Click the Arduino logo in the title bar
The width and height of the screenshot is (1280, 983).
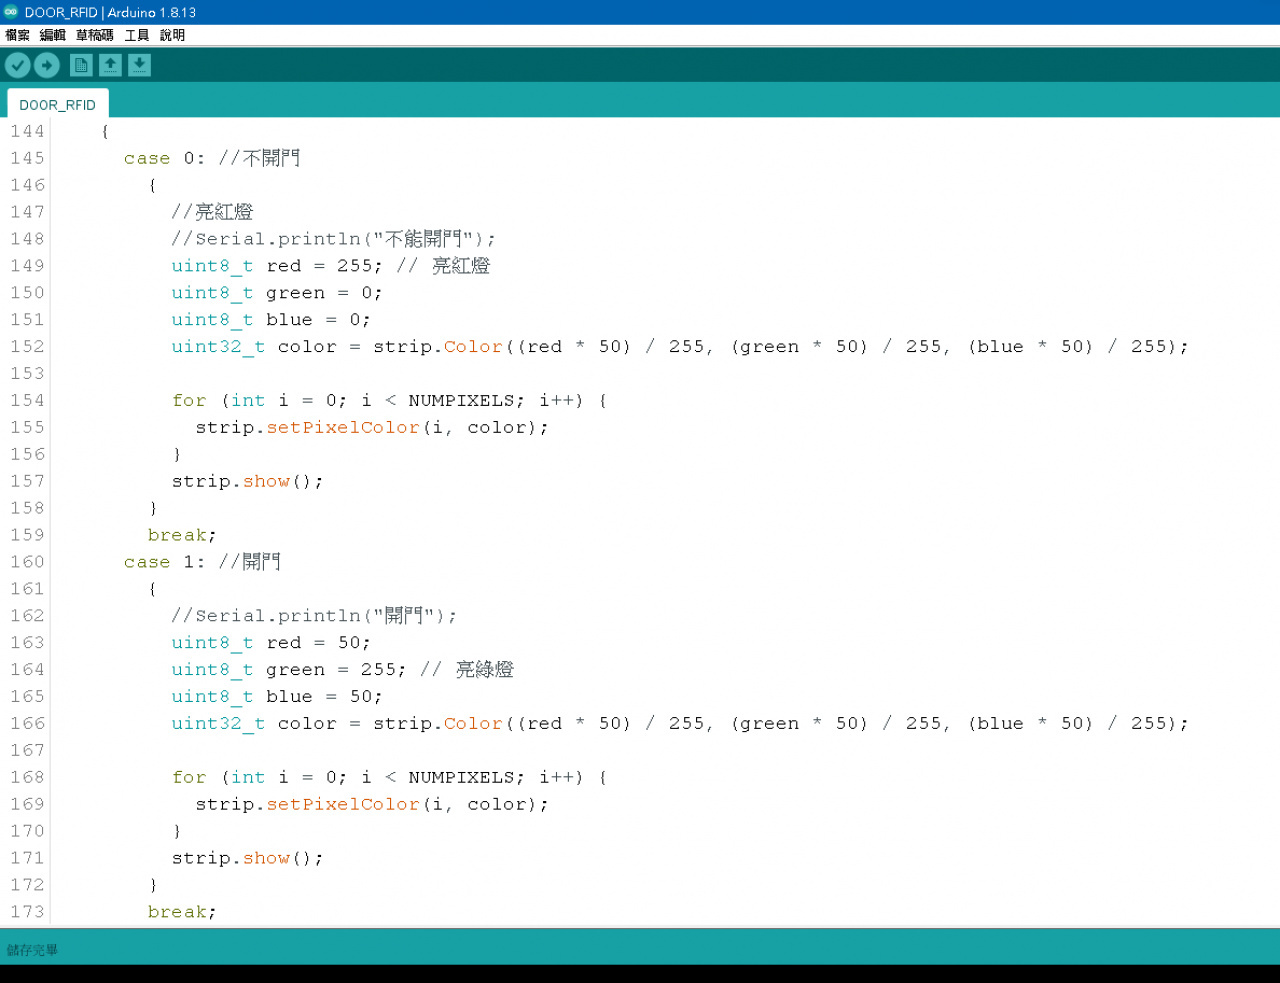pos(11,12)
